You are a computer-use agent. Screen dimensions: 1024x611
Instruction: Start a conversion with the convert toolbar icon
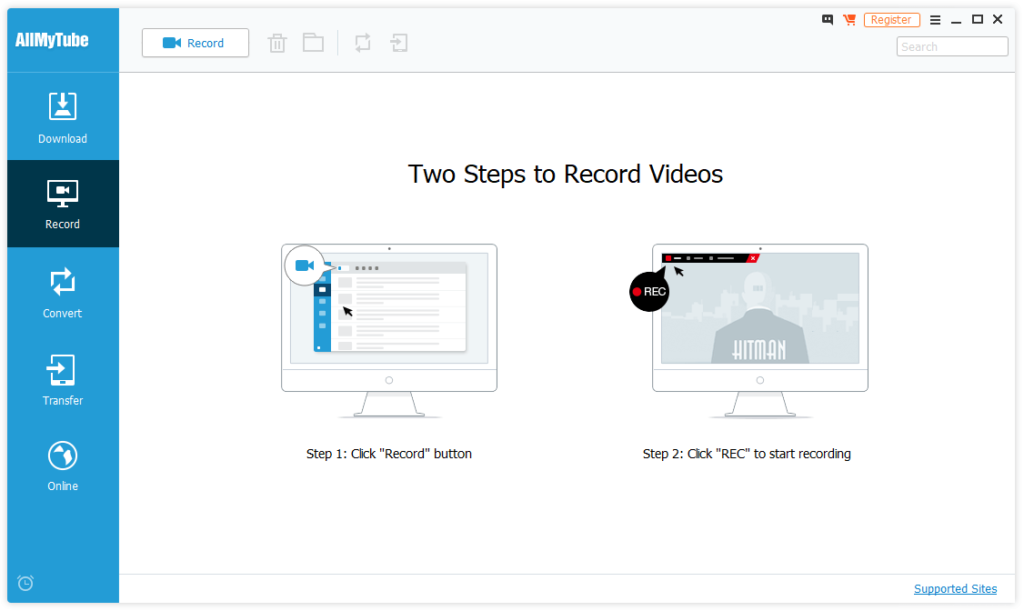[x=362, y=43]
